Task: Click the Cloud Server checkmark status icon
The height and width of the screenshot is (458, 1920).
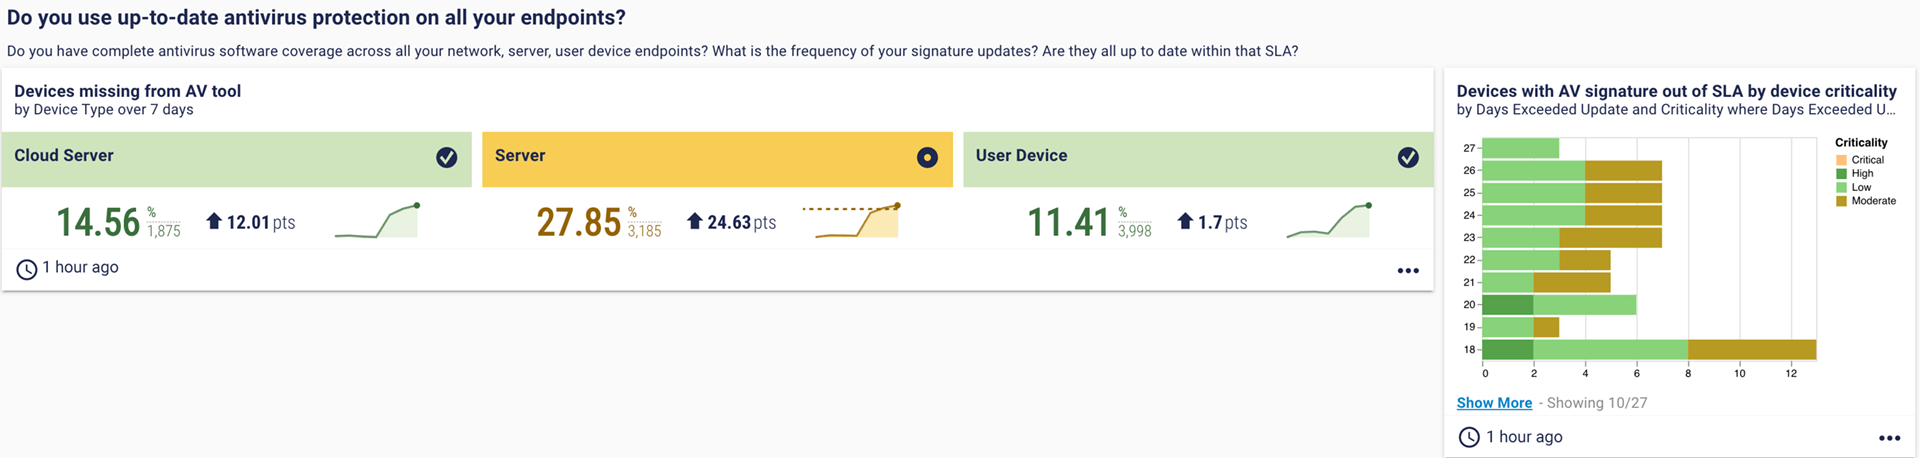Action: [447, 157]
